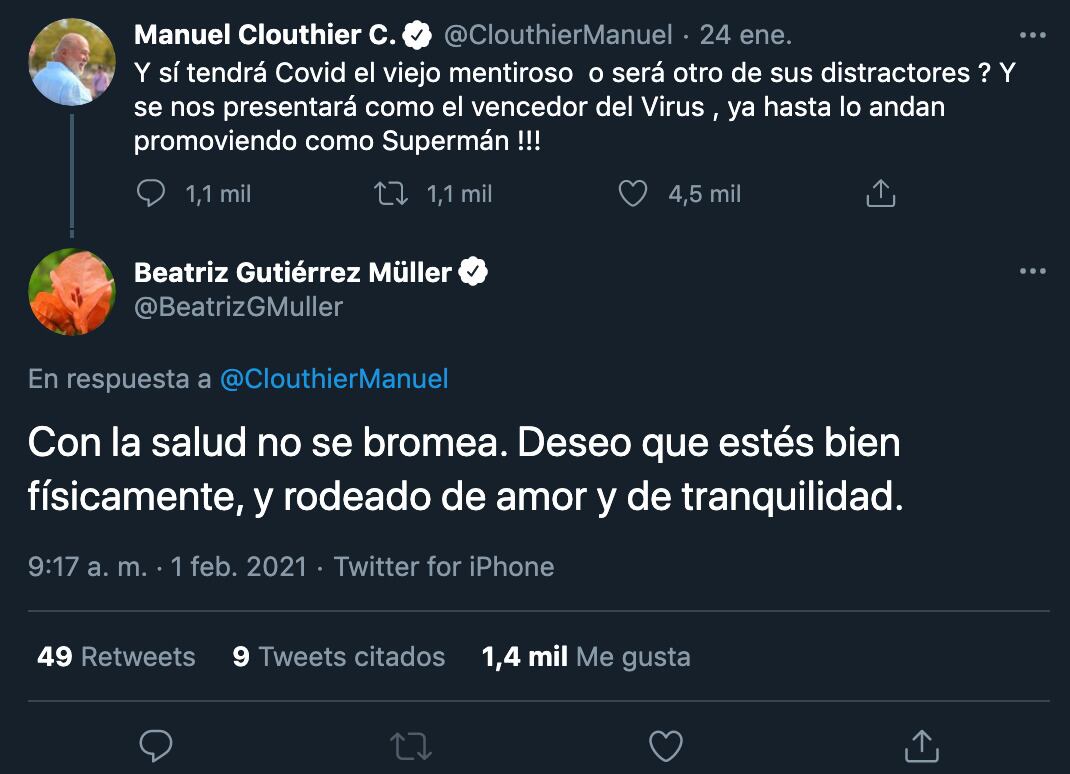Click Beatriz Gutiérrez Müller's verified badge

(x=473, y=270)
